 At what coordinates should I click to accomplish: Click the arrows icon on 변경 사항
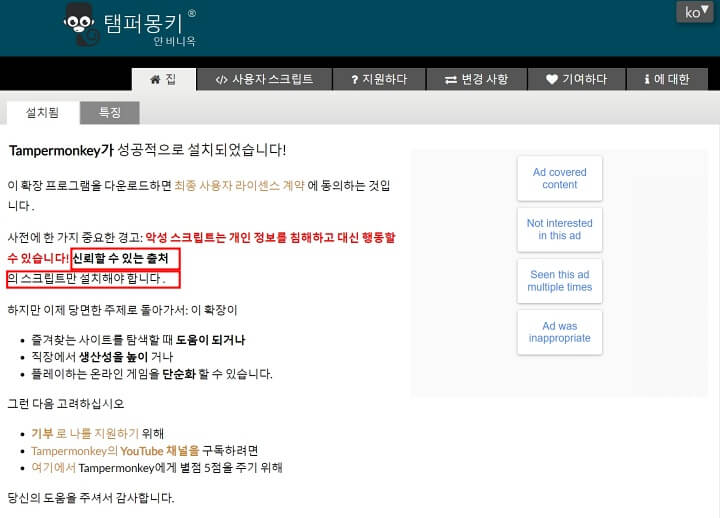click(451, 80)
